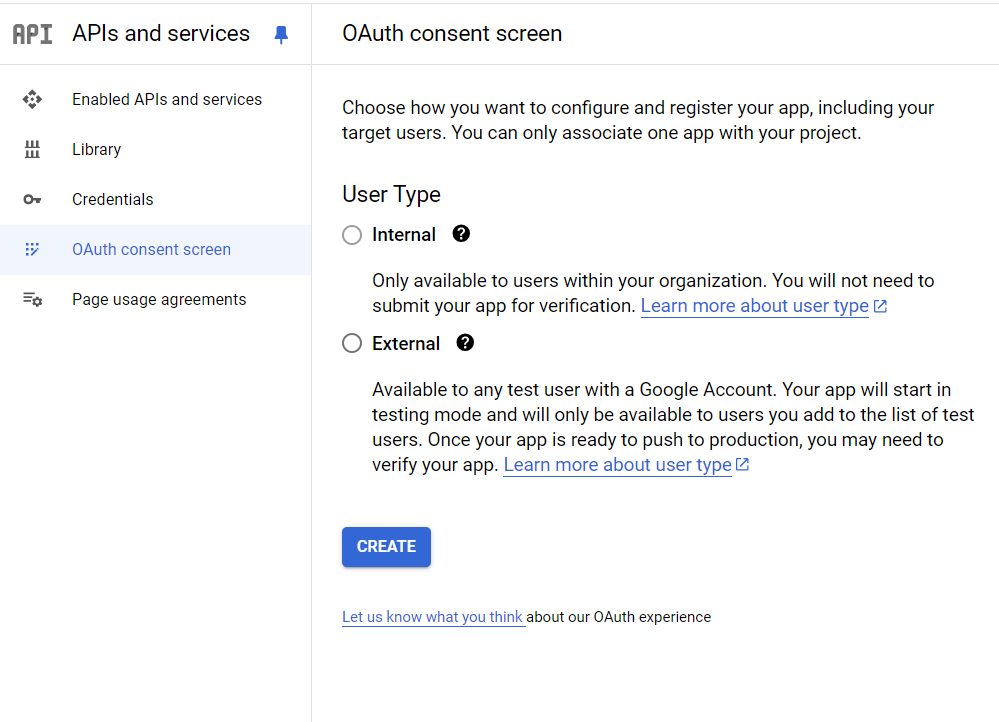Screen dimensions: 999x722
Task: Select the Internal user type radio
Action: point(352,235)
